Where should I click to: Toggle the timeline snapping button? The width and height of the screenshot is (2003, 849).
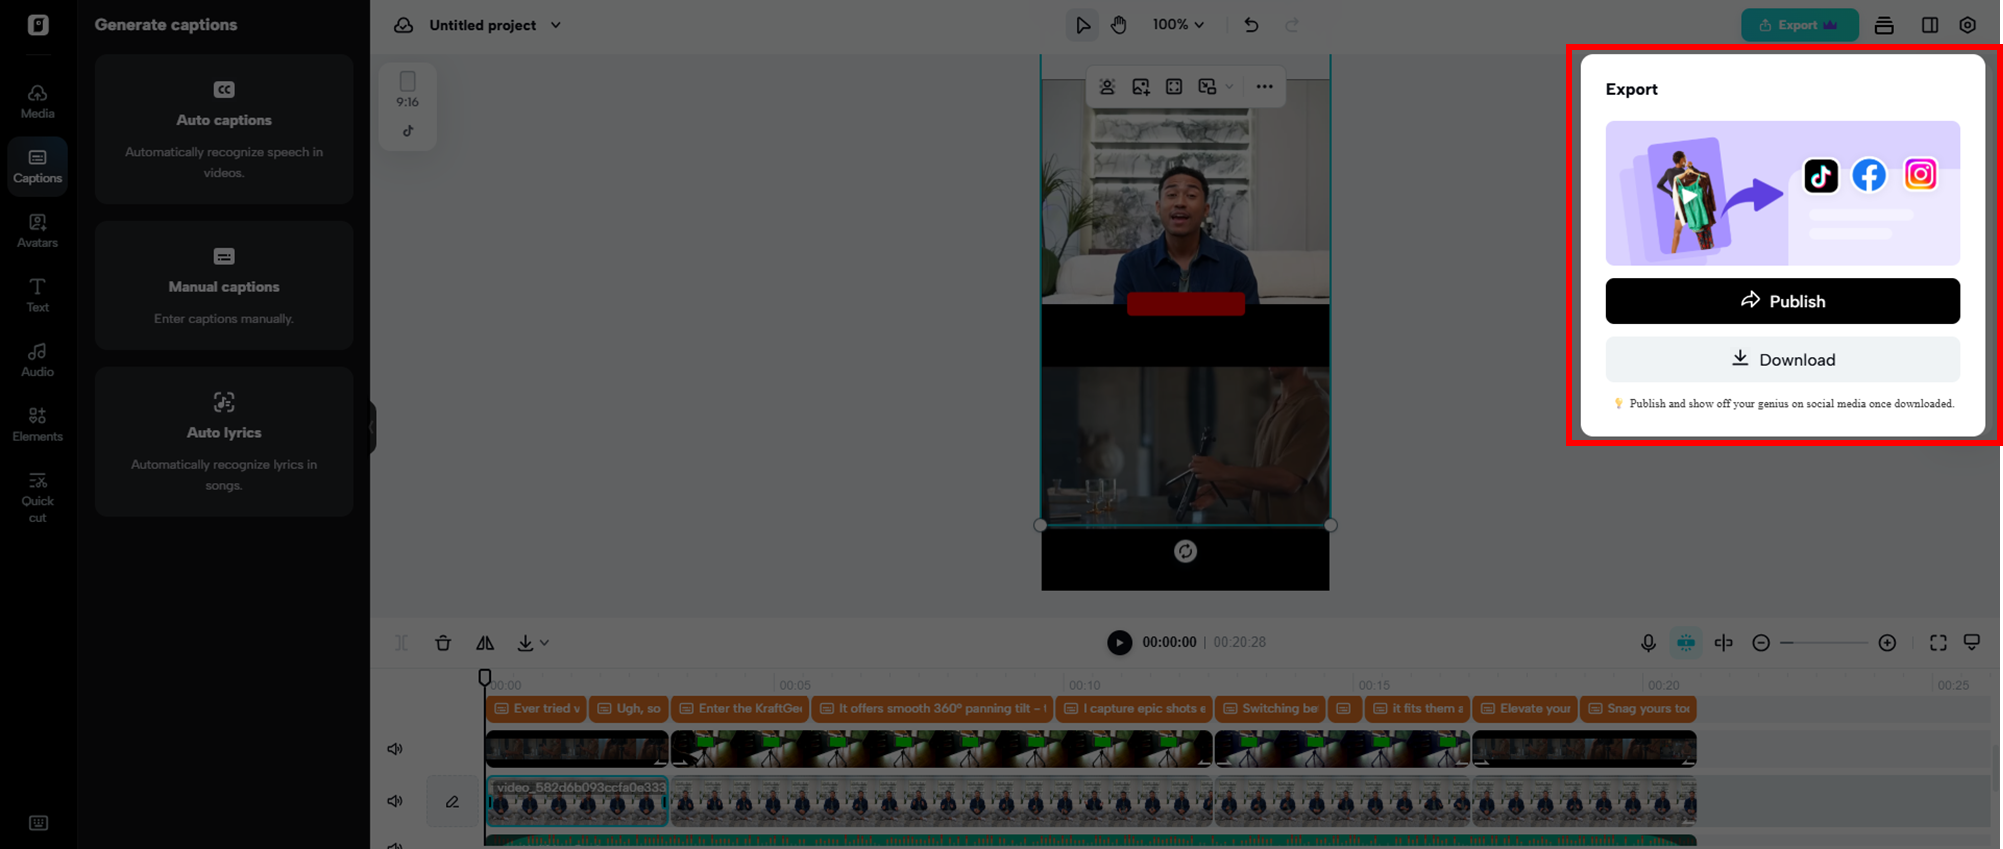(x=1686, y=643)
